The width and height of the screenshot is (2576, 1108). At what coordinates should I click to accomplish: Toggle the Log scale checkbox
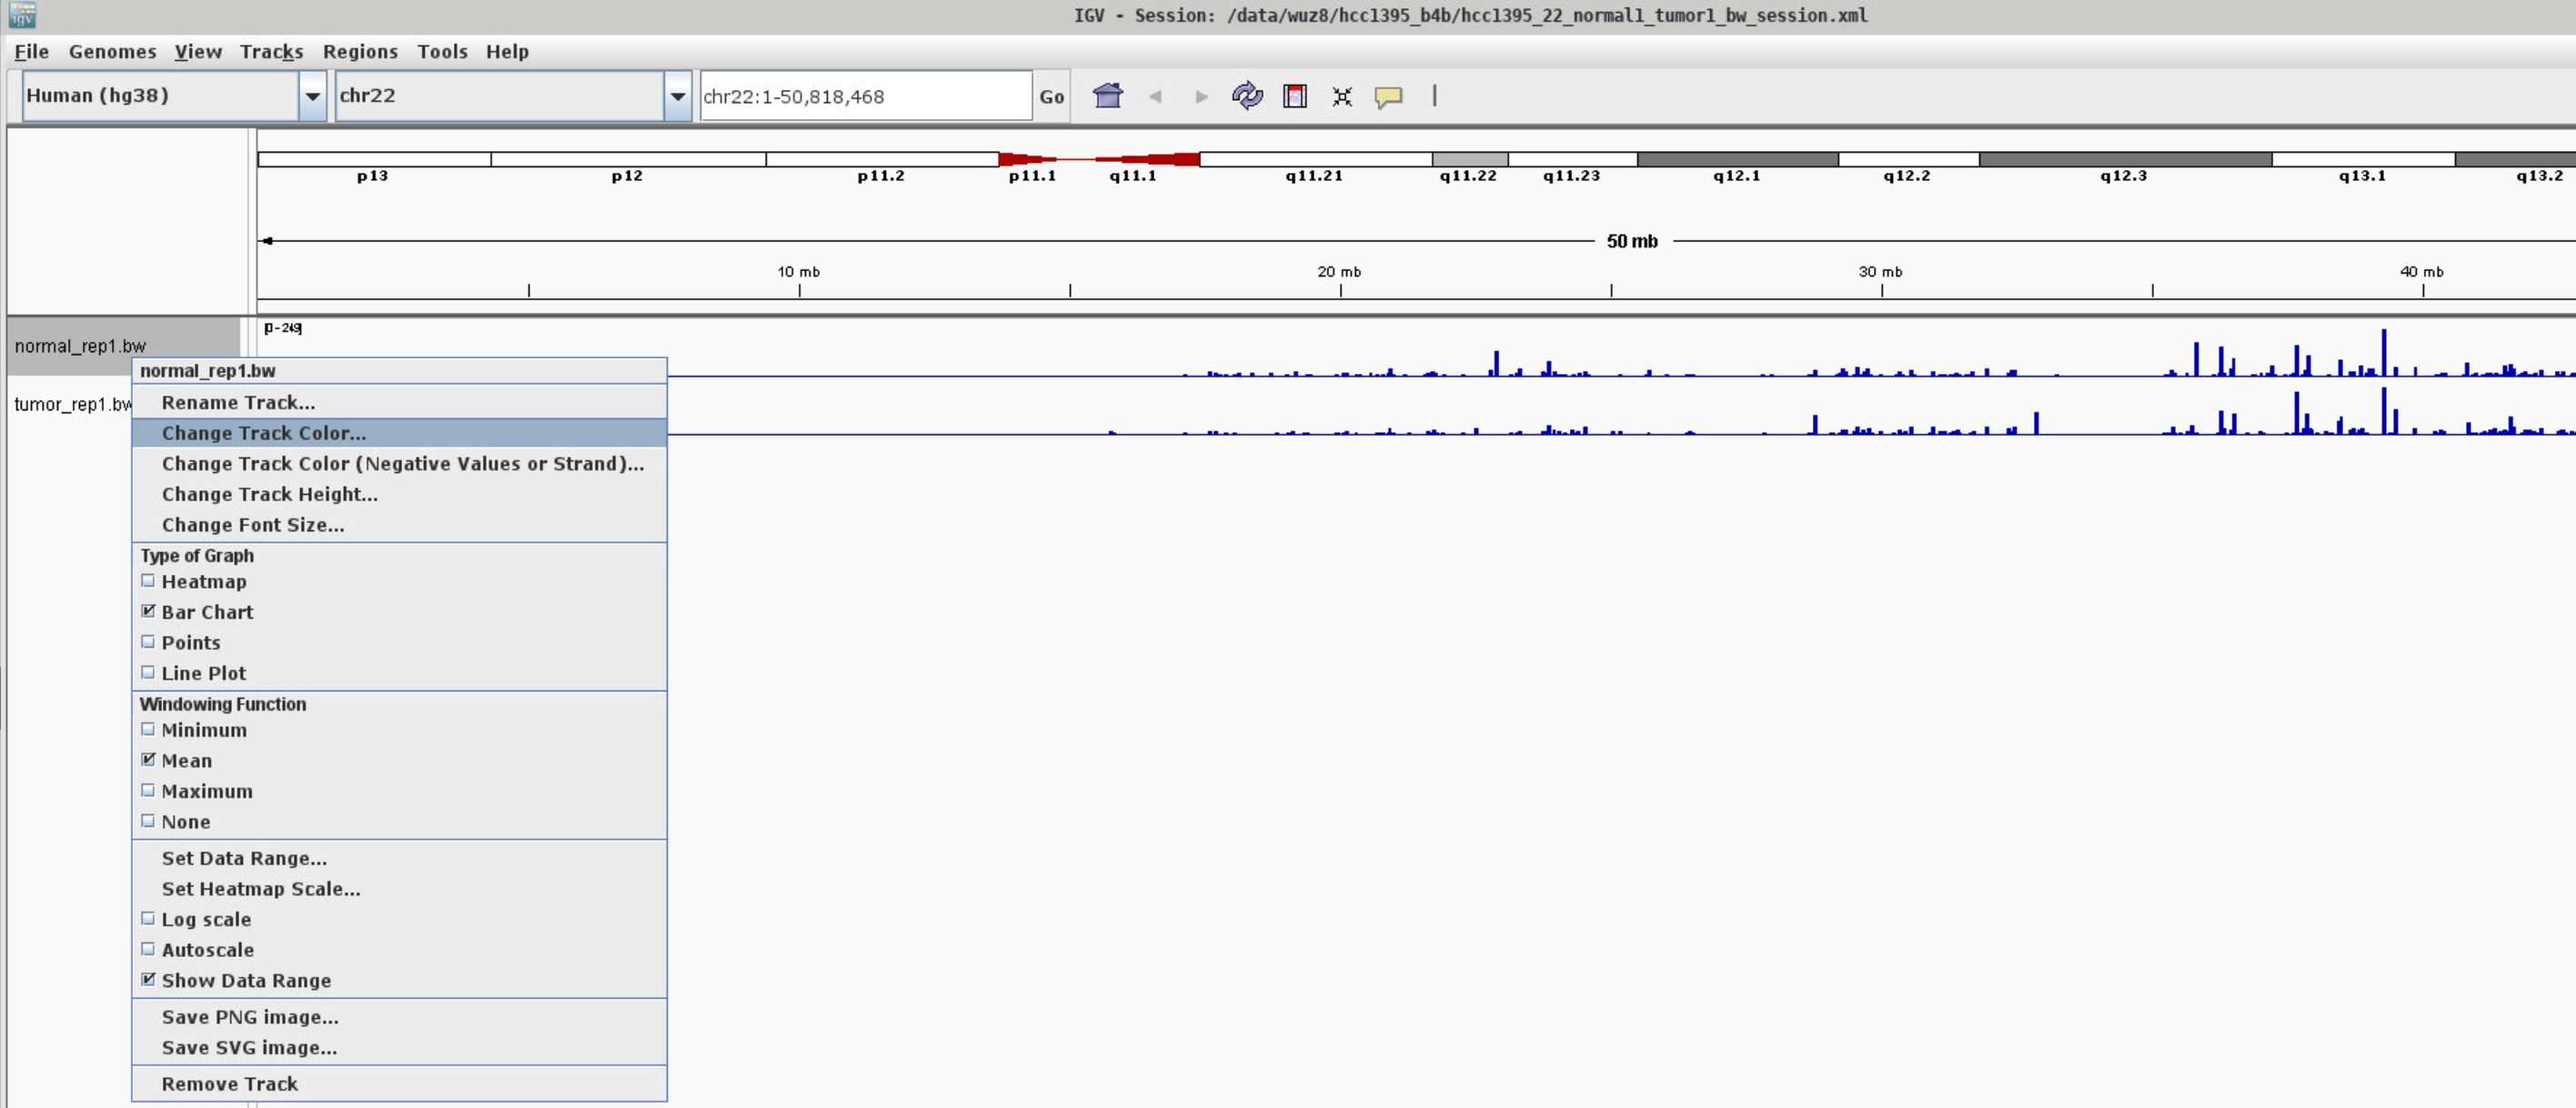(148, 919)
